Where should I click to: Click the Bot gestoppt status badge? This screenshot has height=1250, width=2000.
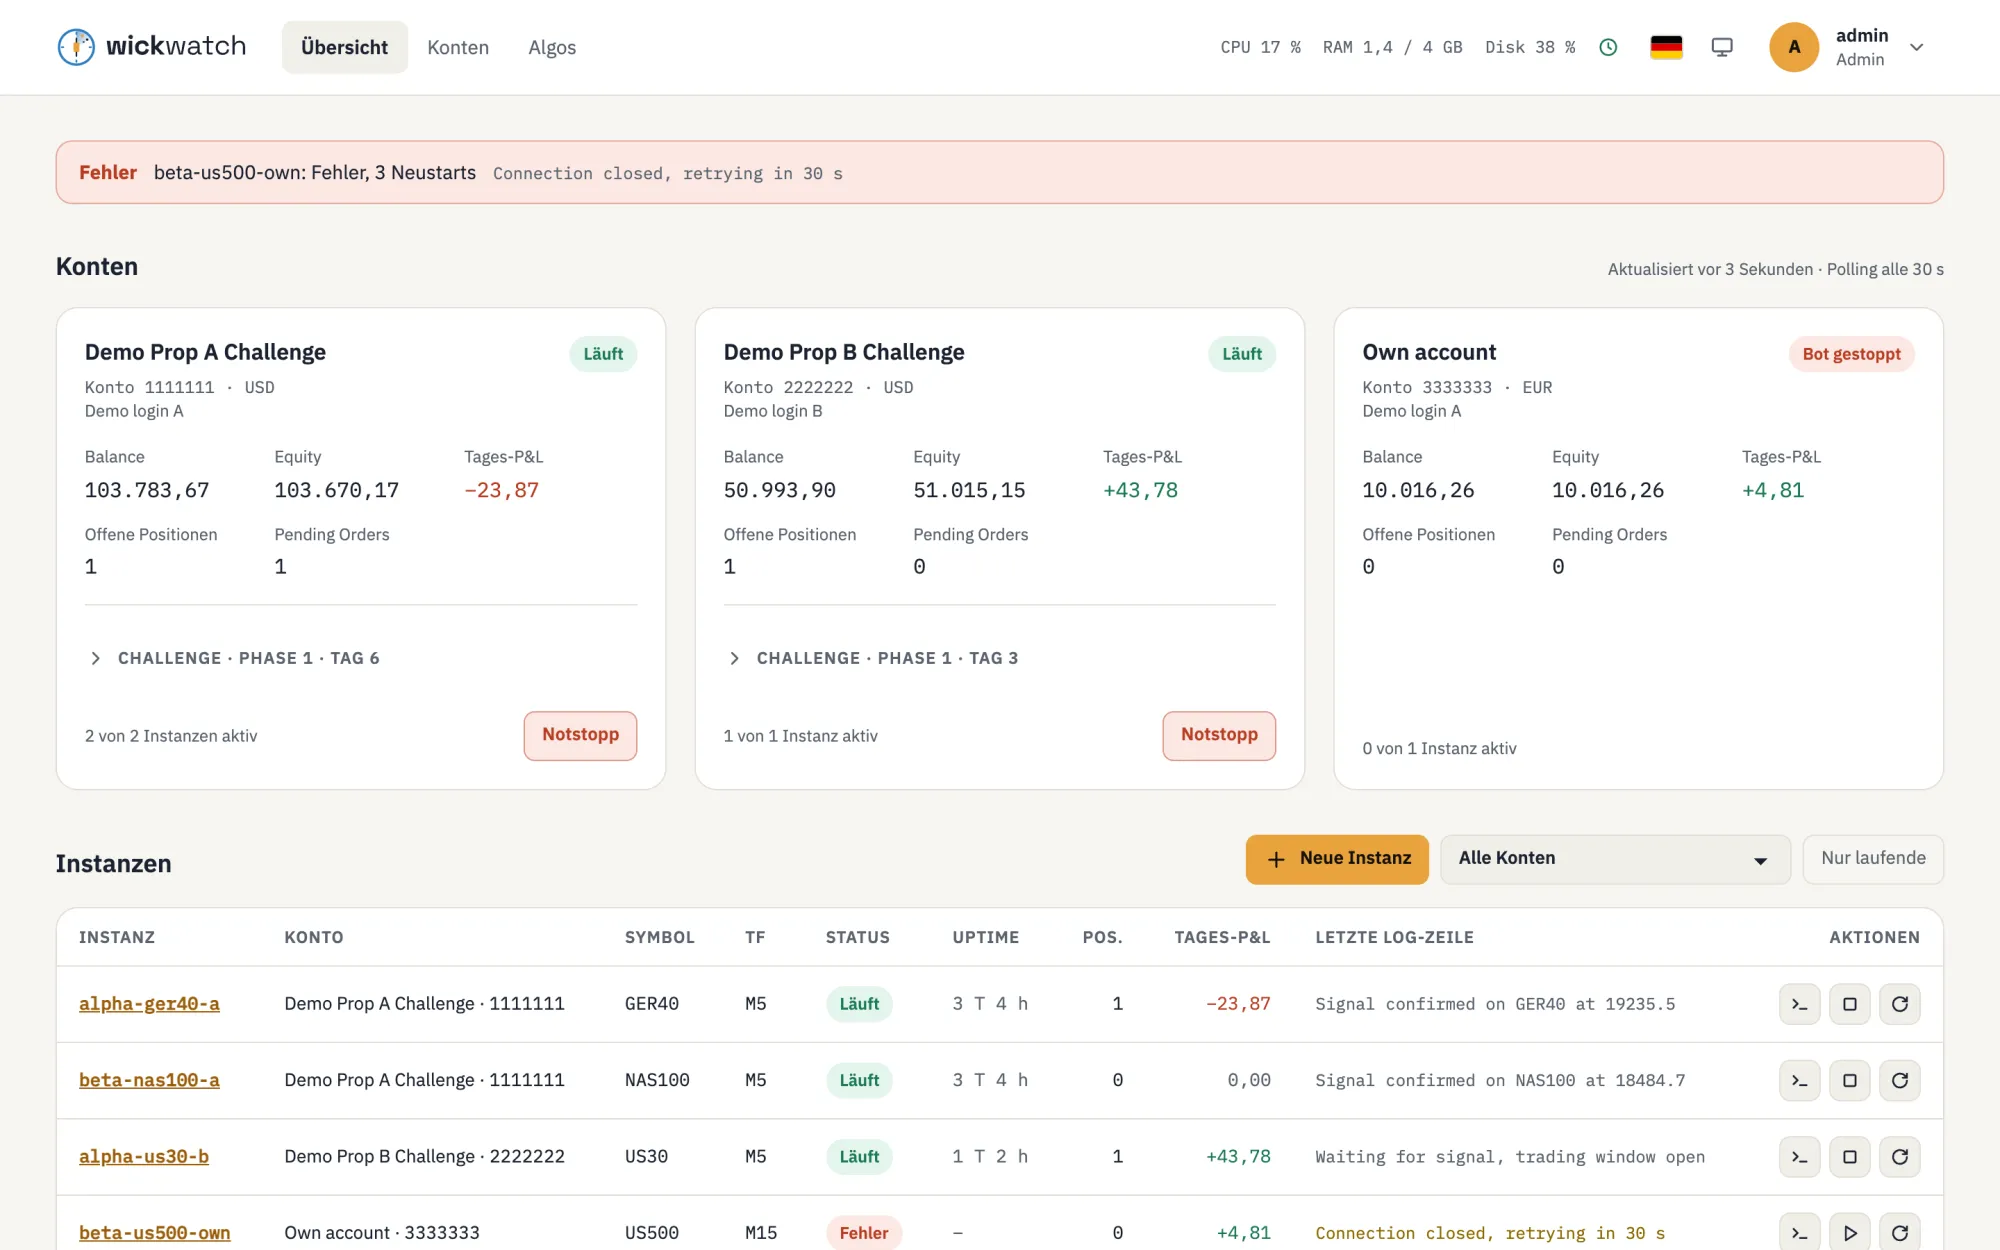(1851, 354)
